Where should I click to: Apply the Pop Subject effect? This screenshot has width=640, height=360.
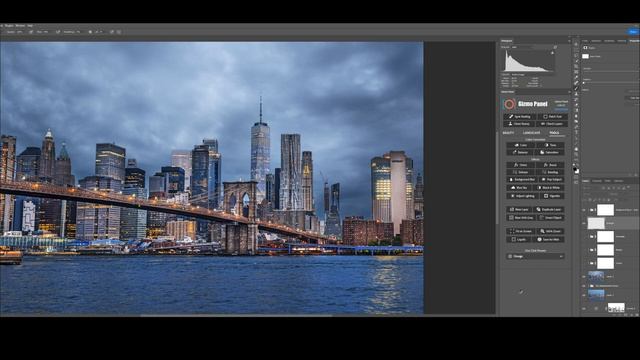(x=551, y=180)
